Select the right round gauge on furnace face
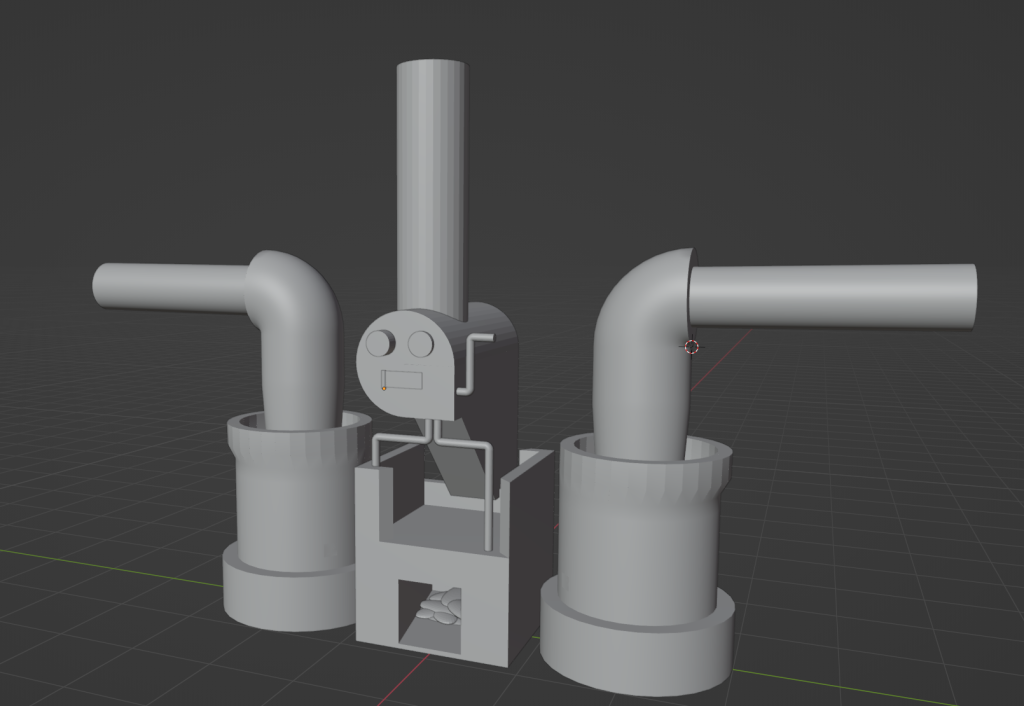Viewport: 1024px width, 706px height. pyautogui.click(x=420, y=344)
